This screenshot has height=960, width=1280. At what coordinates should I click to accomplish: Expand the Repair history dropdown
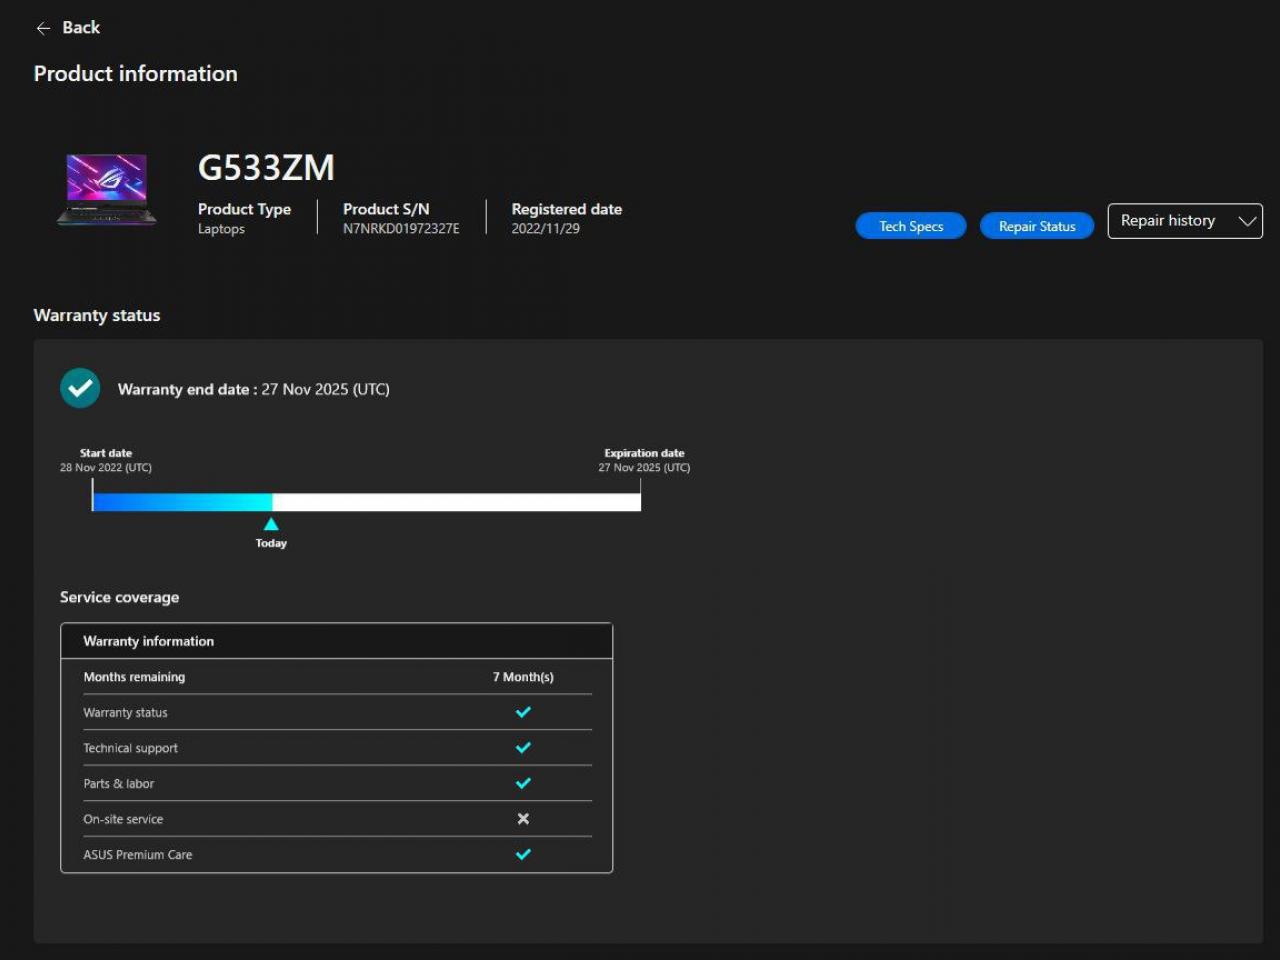pyautogui.click(x=1185, y=221)
